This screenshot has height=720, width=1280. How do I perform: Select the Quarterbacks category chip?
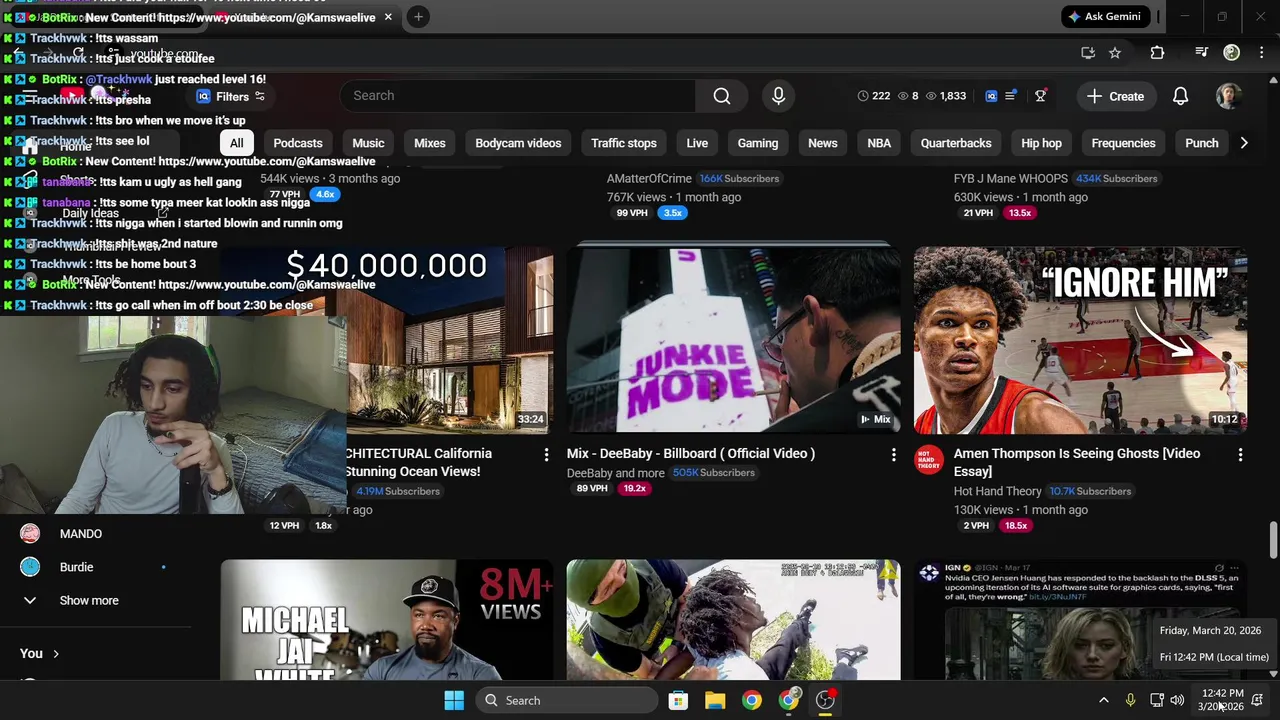956,143
